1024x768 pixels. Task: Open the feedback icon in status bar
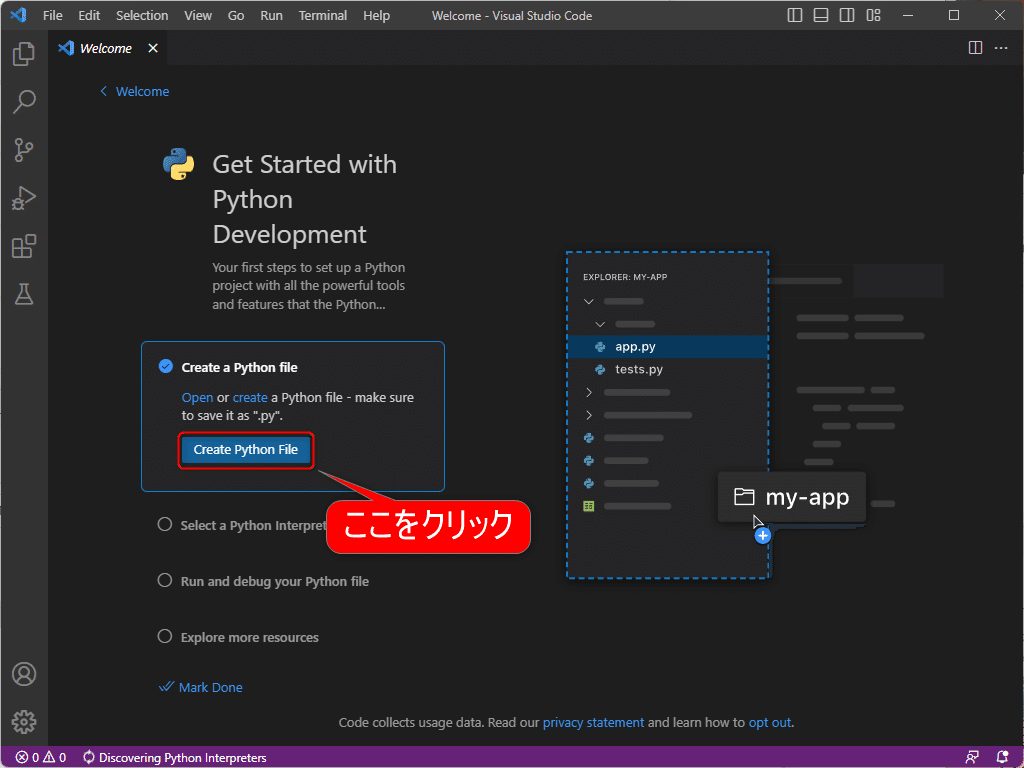click(972, 758)
